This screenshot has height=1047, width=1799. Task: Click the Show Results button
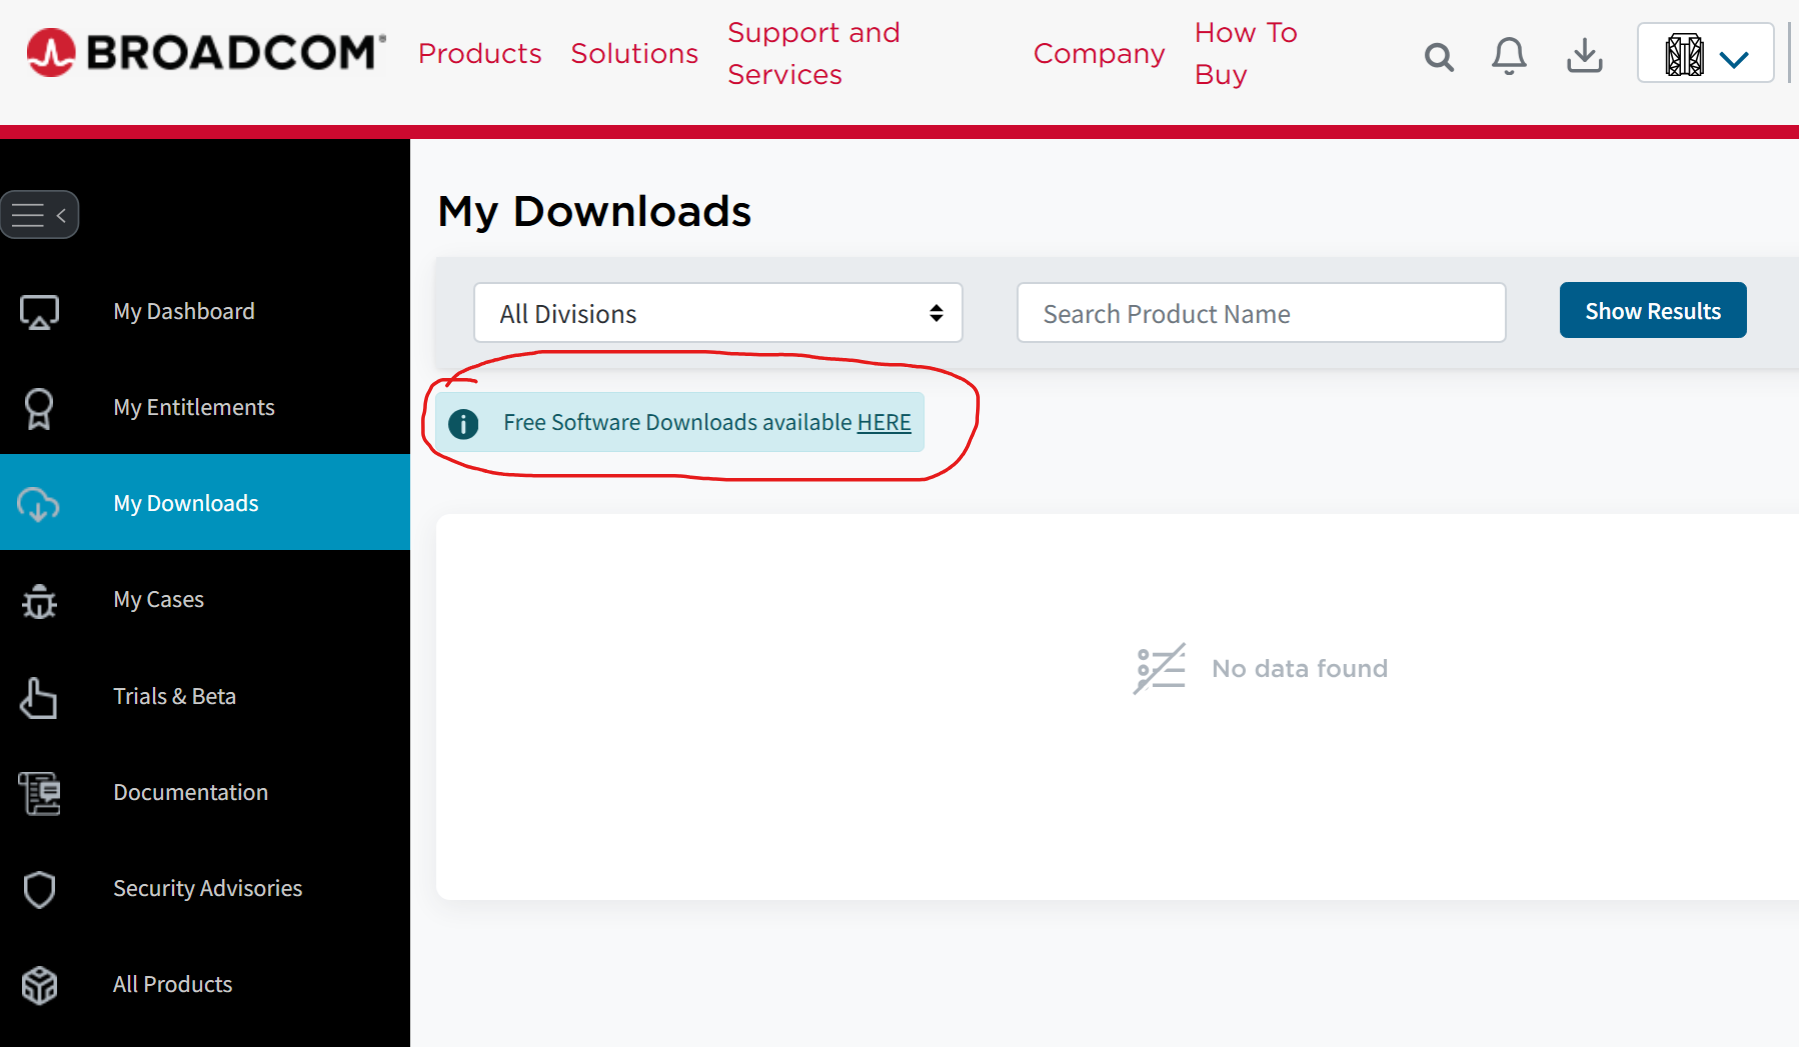pos(1652,311)
